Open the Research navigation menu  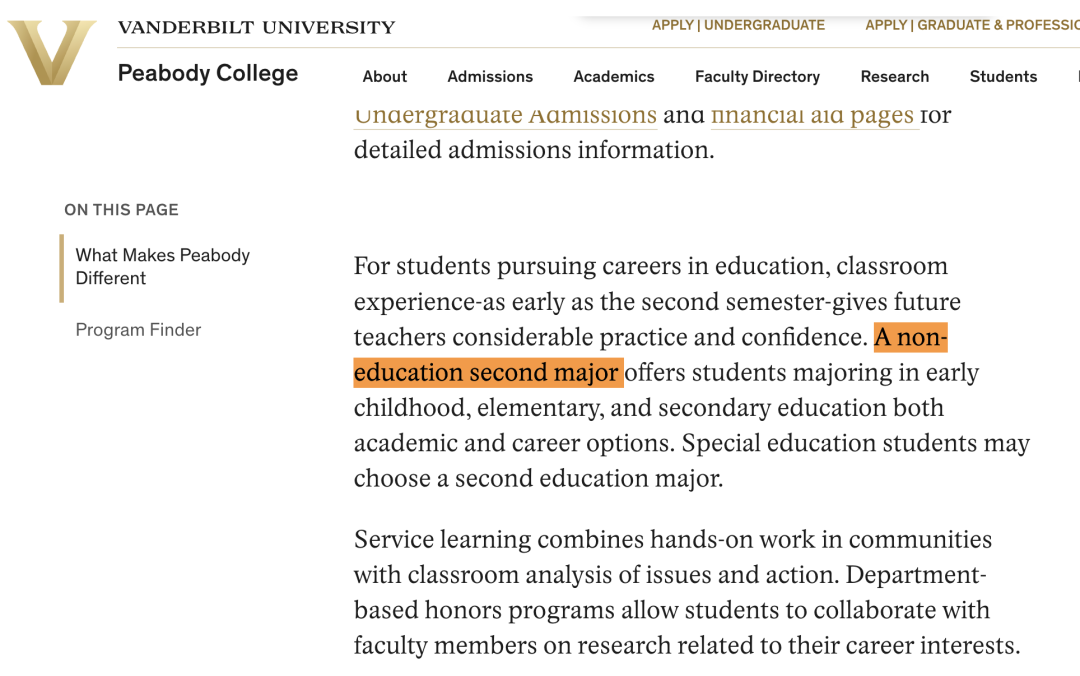(895, 76)
